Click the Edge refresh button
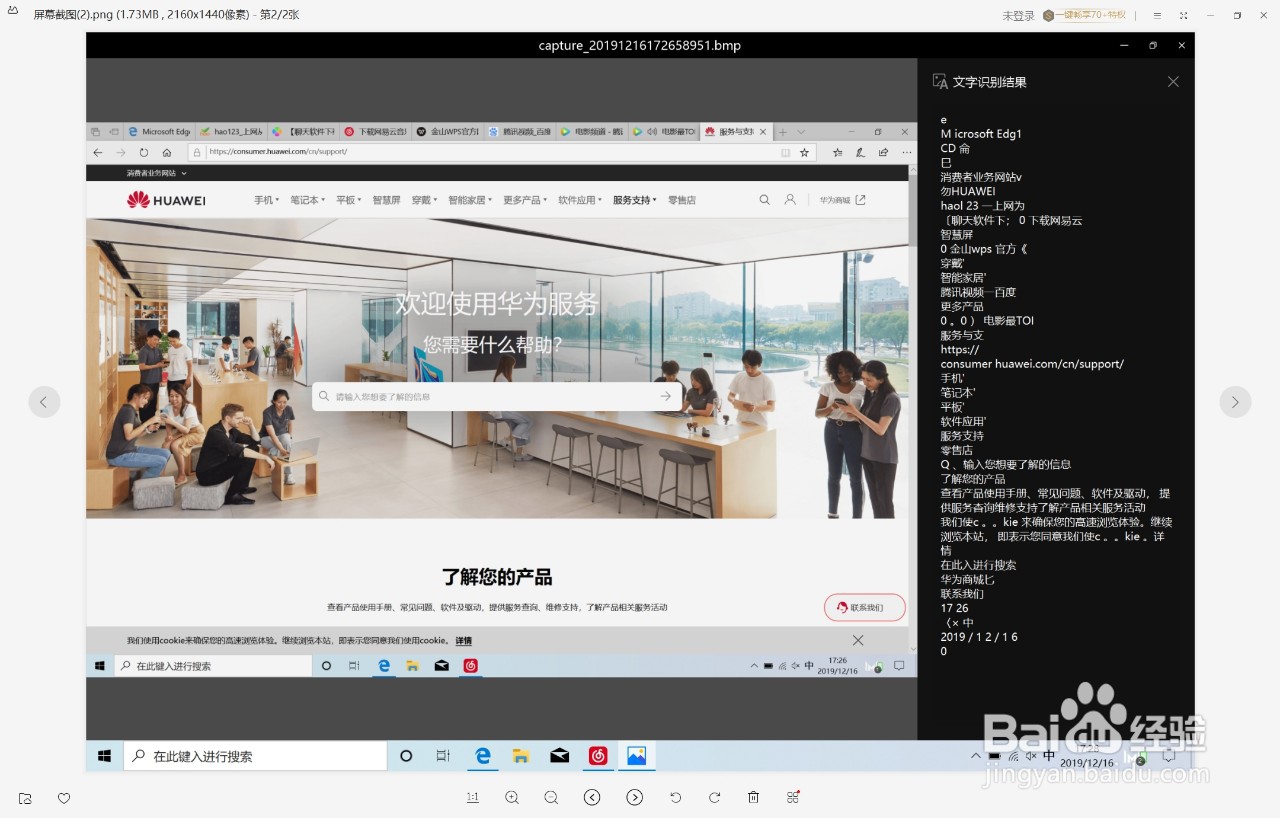 point(144,152)
